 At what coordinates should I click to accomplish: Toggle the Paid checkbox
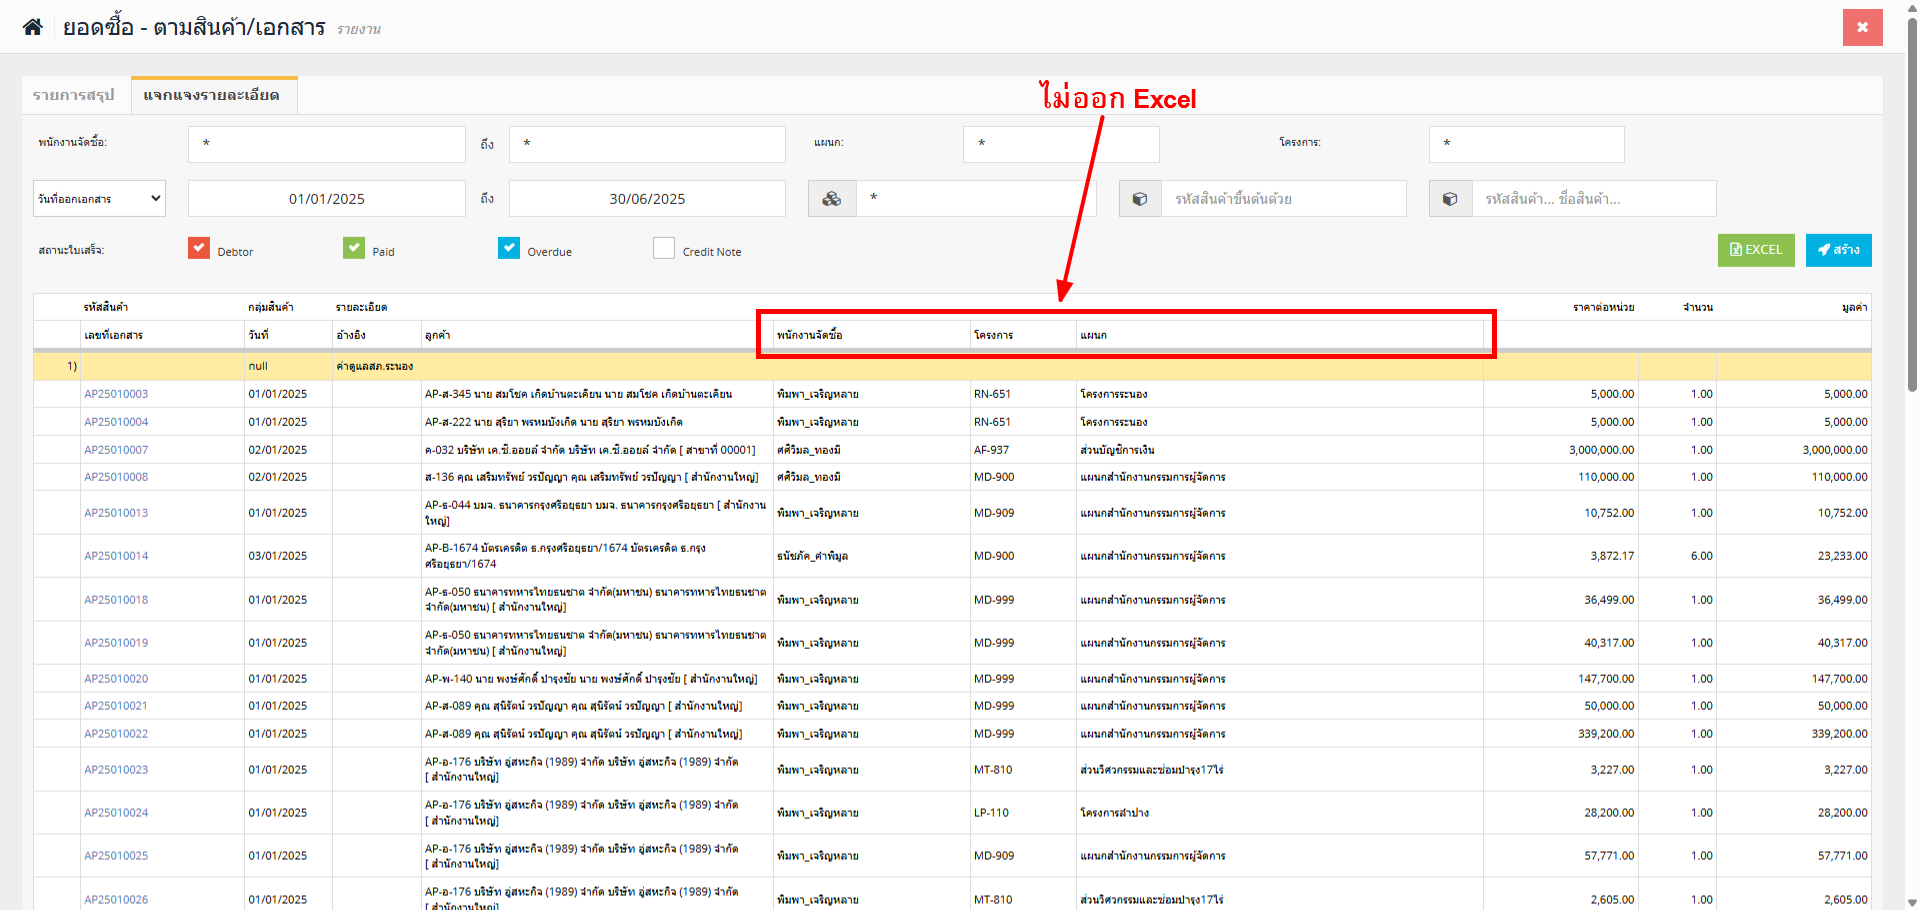point(354,248)
